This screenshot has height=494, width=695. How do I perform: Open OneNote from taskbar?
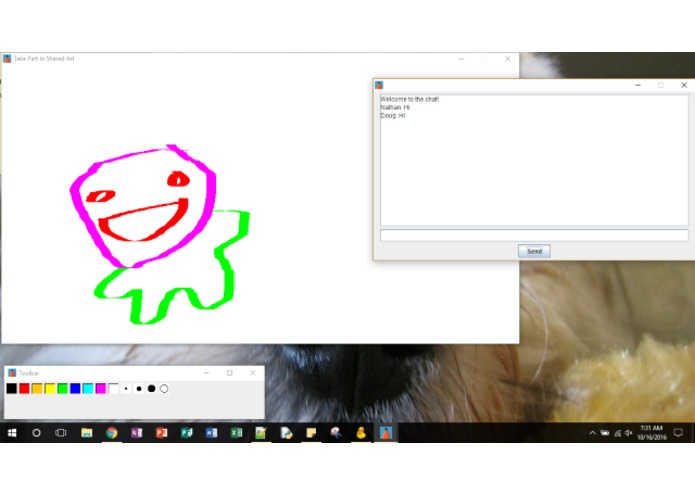137,433
